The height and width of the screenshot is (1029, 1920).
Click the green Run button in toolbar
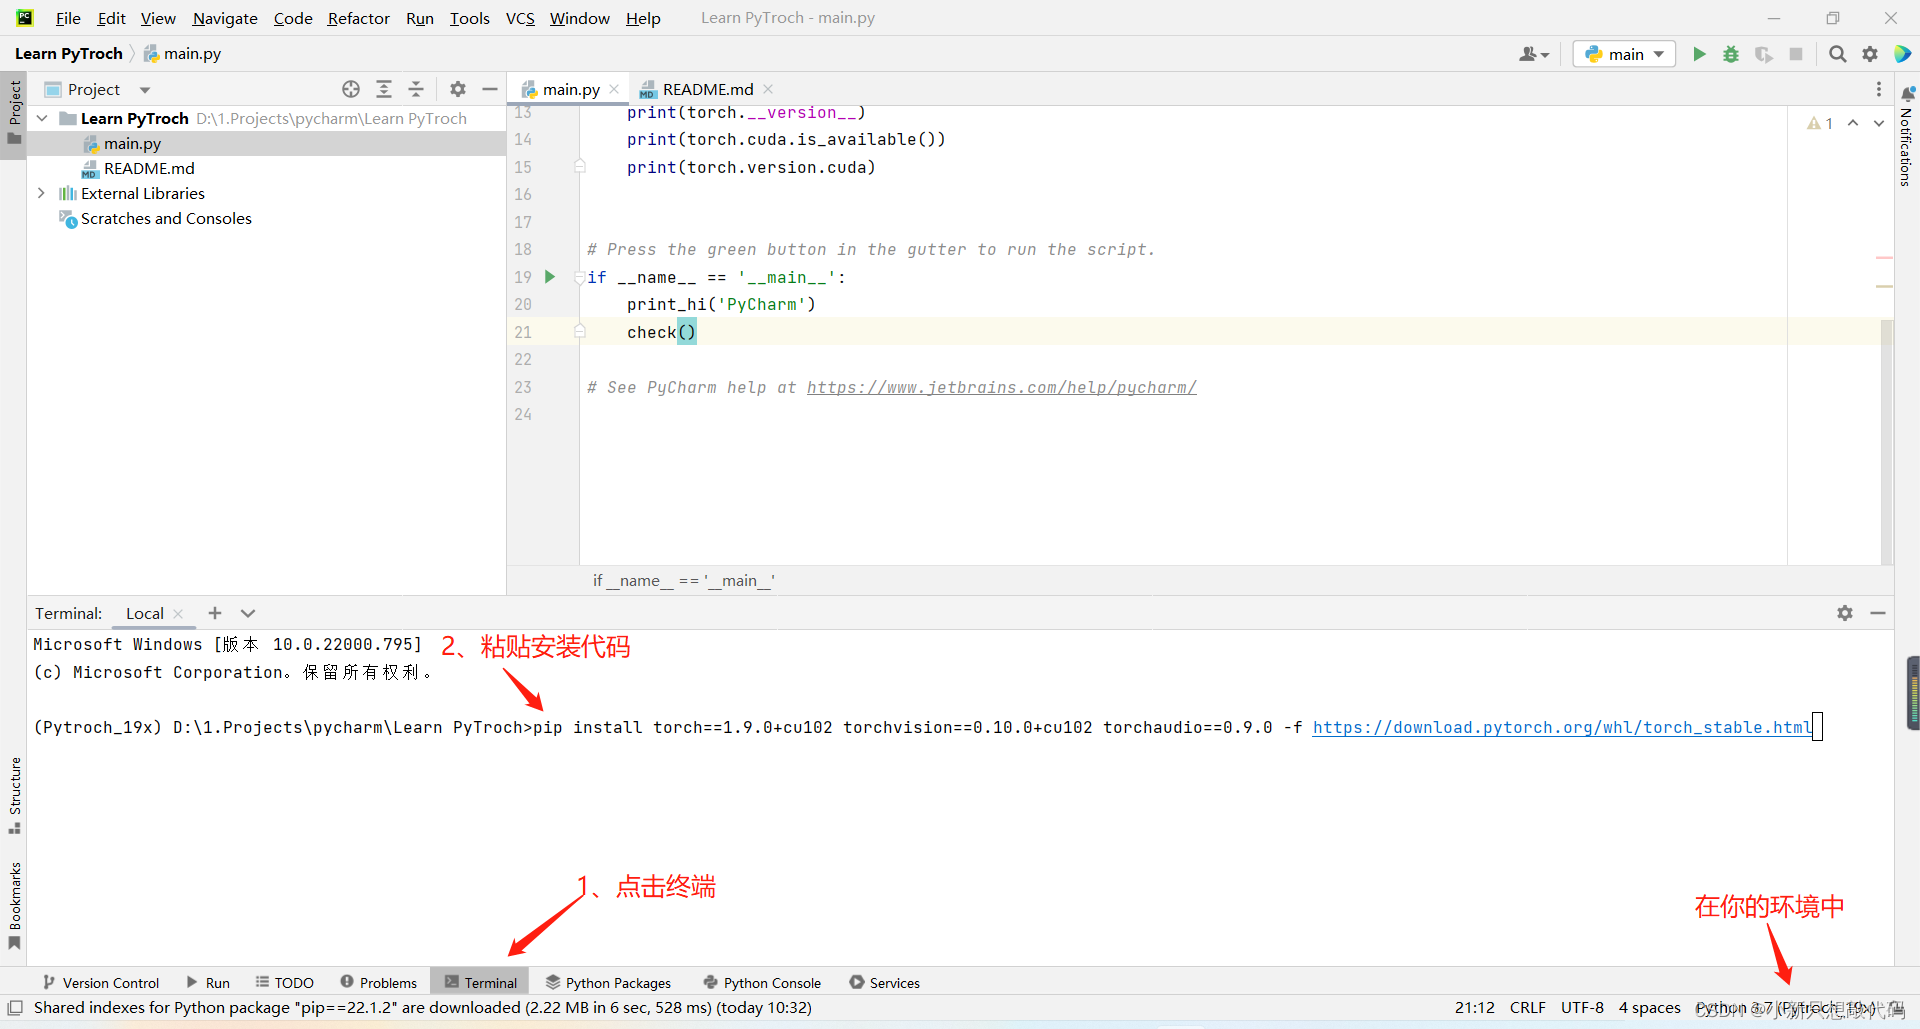click(x=1699, y=54)
